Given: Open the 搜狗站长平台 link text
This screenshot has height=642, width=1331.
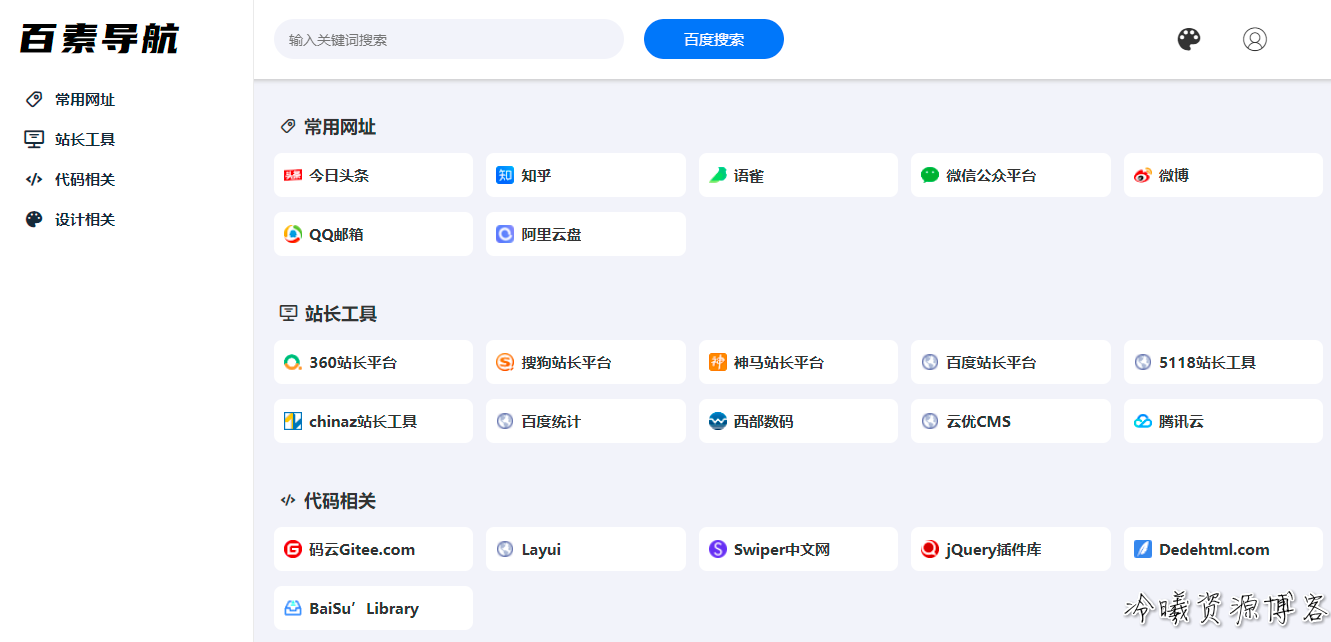Looking at the screenshot, I should point(567,362).
